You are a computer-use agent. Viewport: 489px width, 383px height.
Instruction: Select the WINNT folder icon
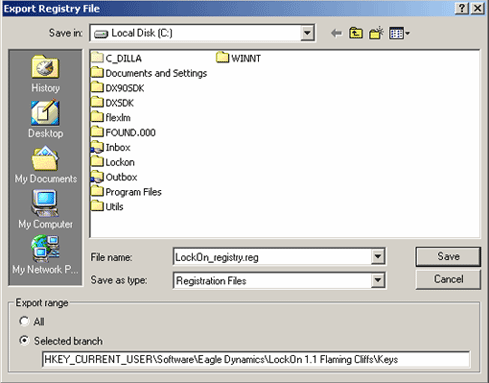coord(222,58)
